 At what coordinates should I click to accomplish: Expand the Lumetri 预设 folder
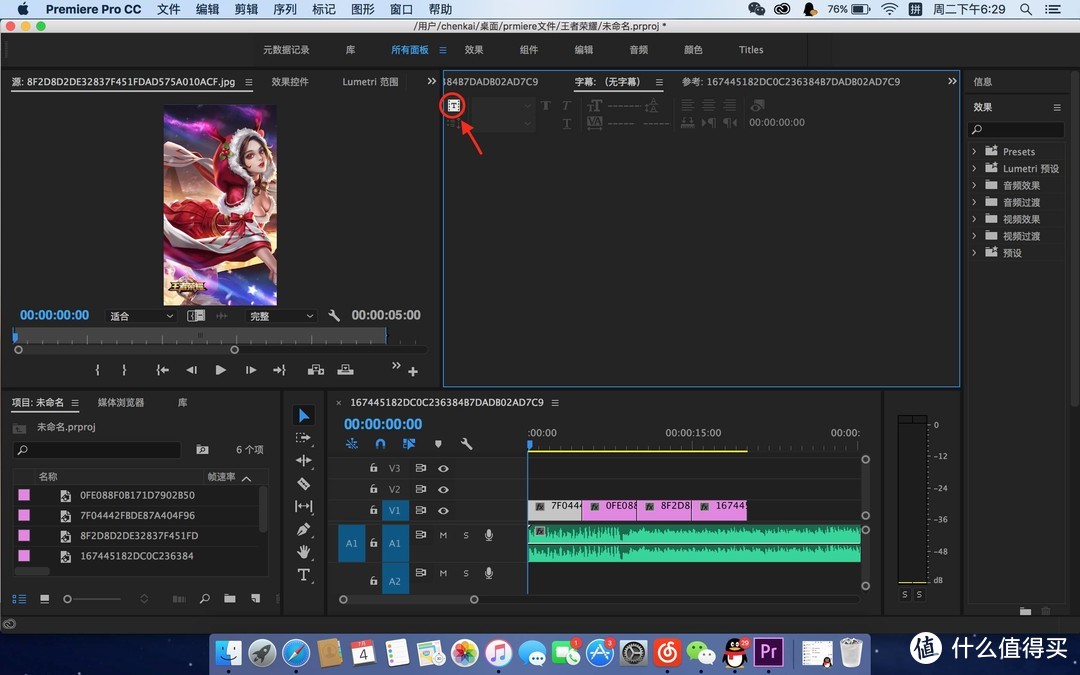(974, 169)
